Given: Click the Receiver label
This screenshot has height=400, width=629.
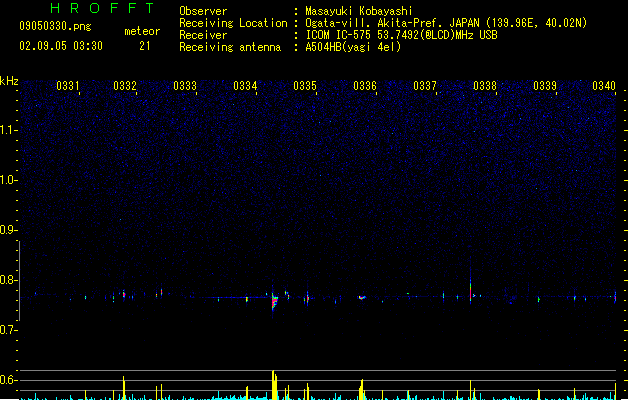Looking at the screenshot, I should tap(203, 35).
